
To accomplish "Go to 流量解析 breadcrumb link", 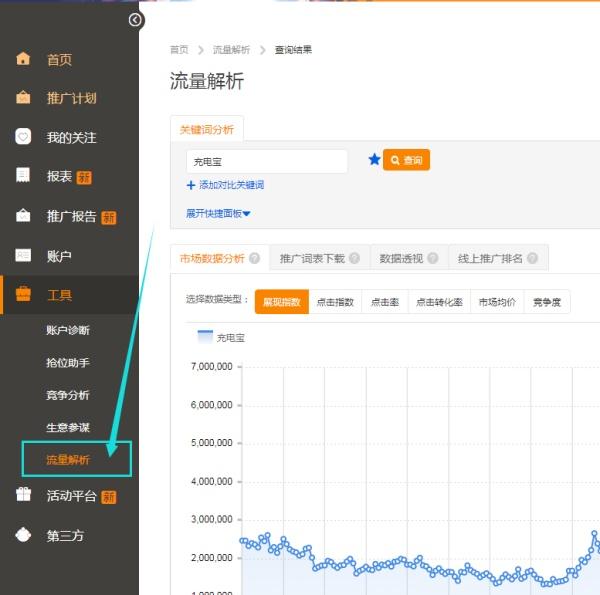I will (232, 50).
